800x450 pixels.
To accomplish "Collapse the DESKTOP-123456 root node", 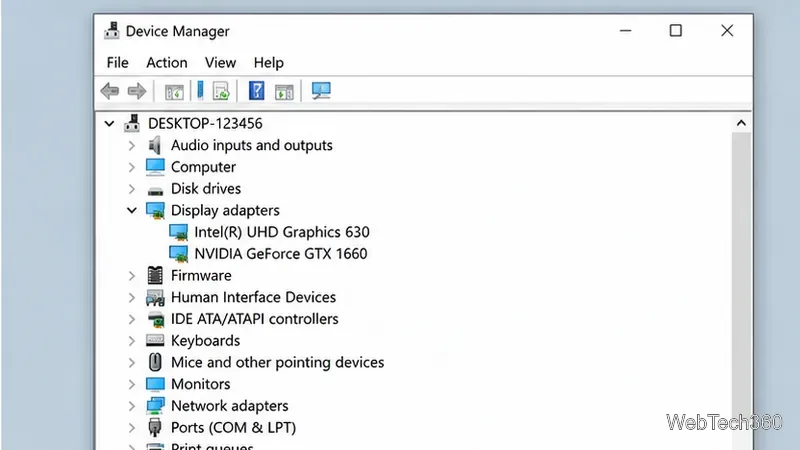I will pyautogui.click(x=109, y=123).
